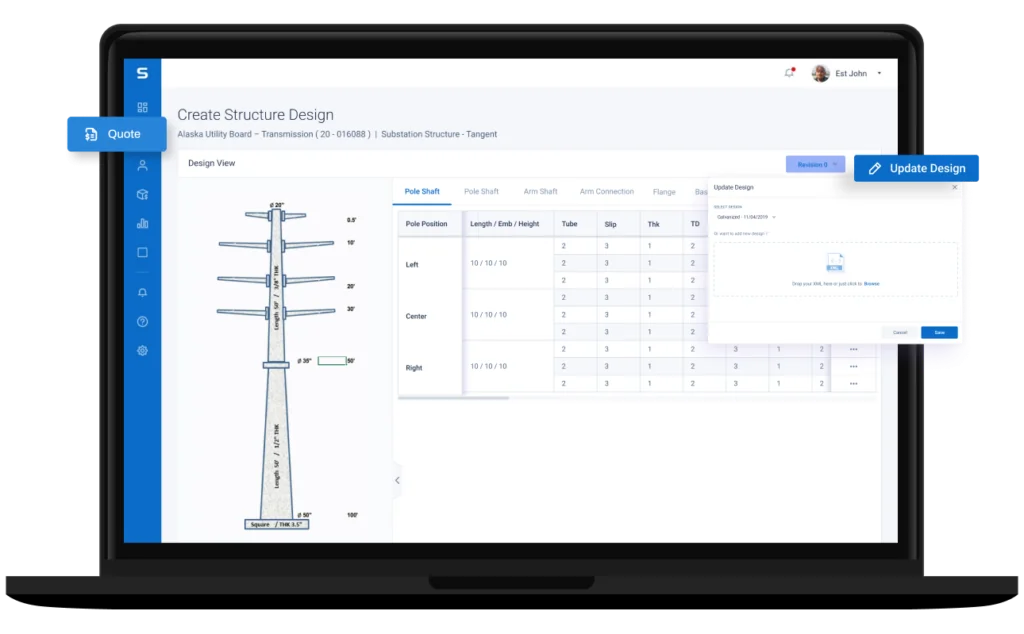The height and width of the screenshot is (634, 1024).
Task: Click the Browse link in upload area
Action: (871, 284)
